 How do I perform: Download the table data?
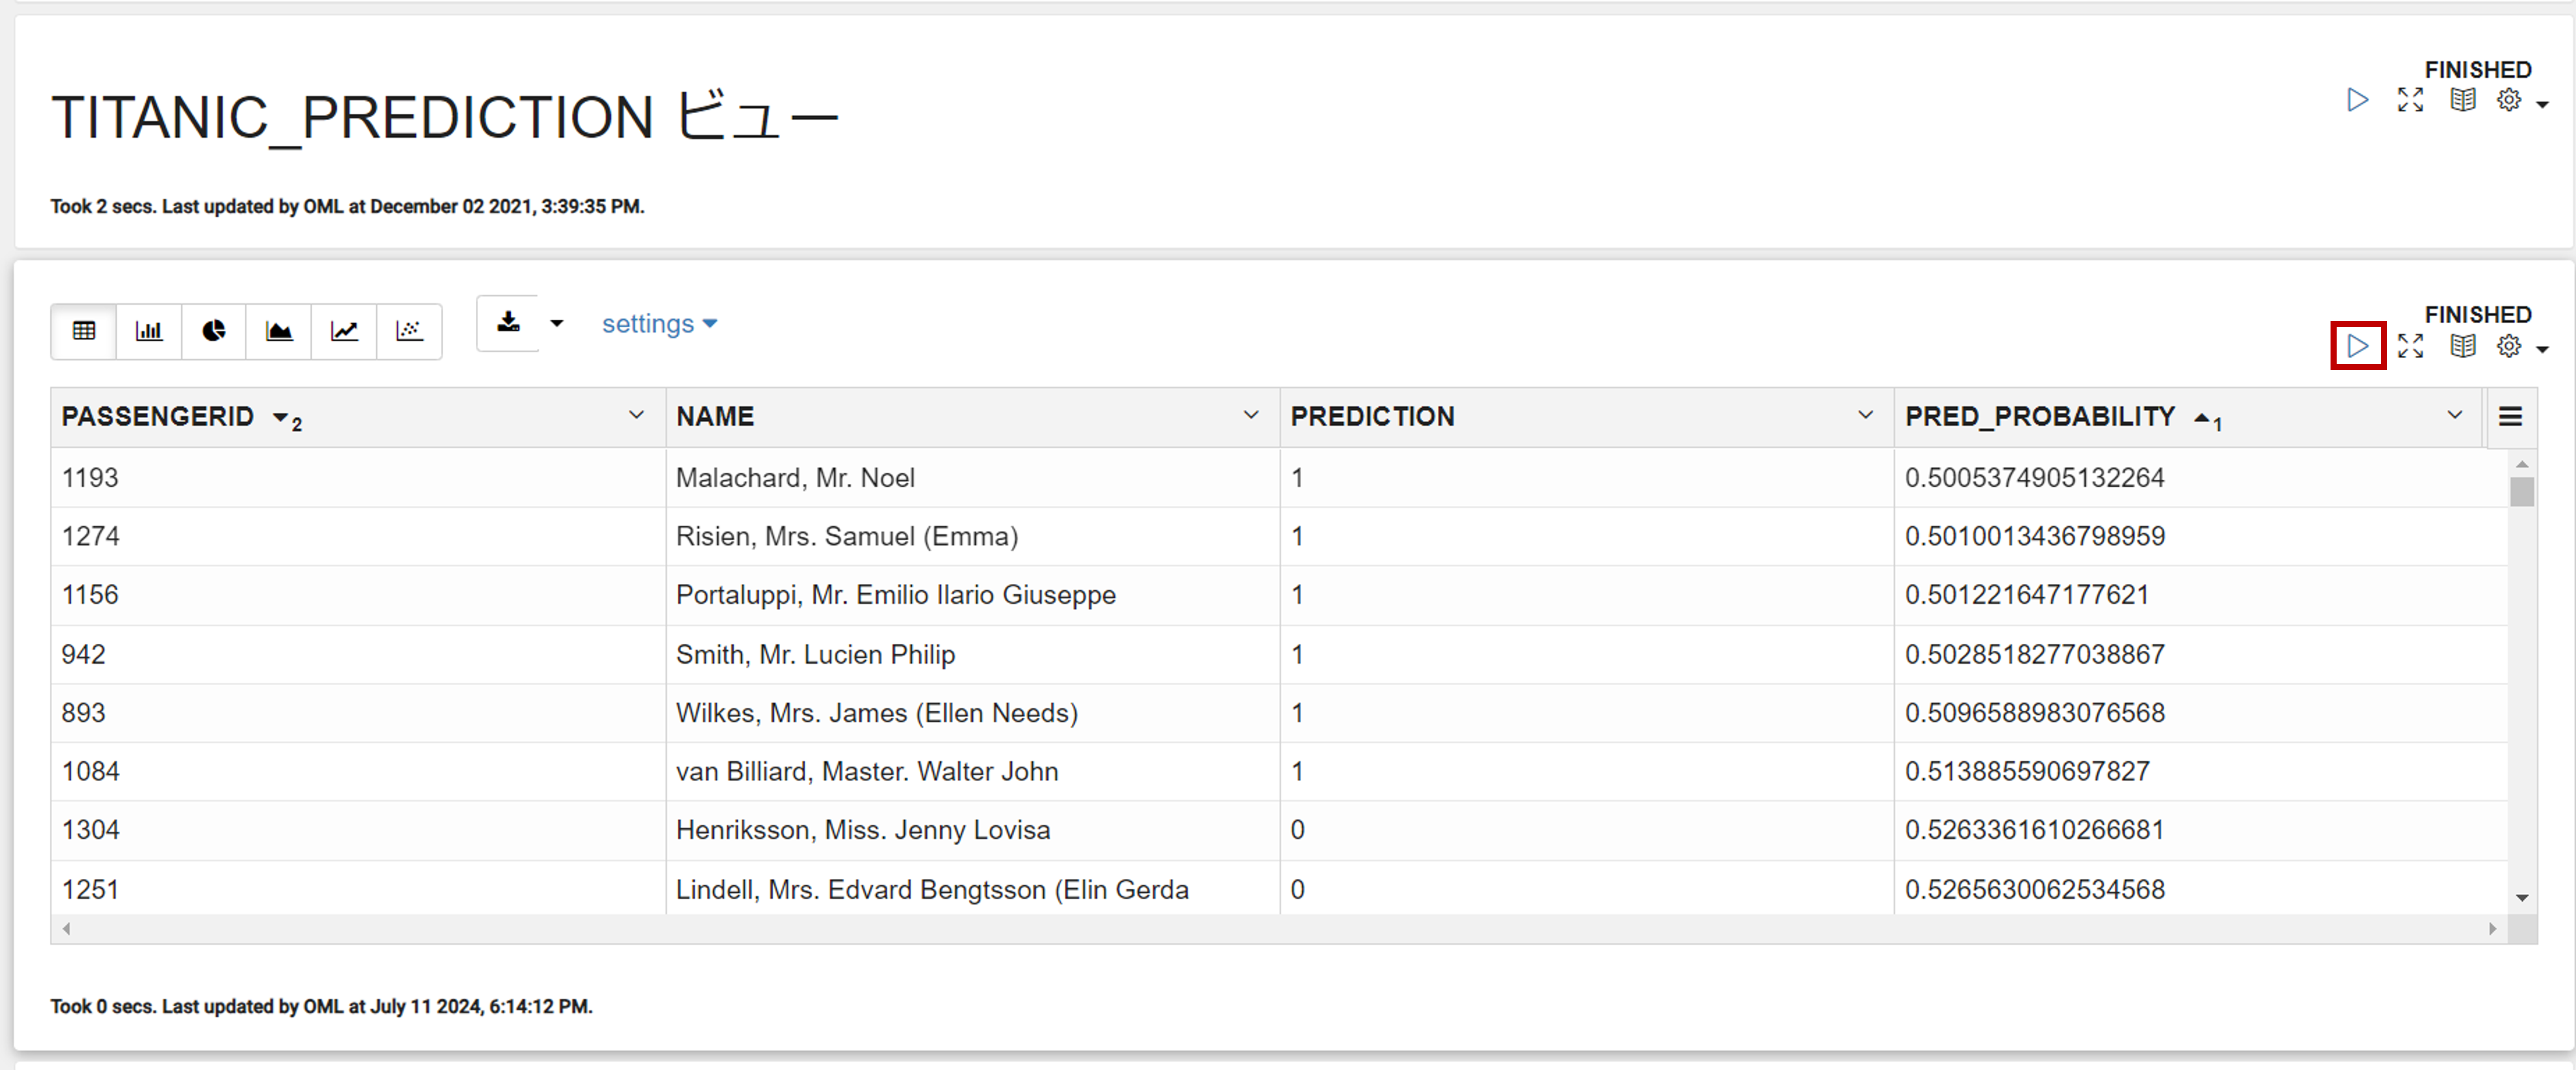tap(509, 323)
